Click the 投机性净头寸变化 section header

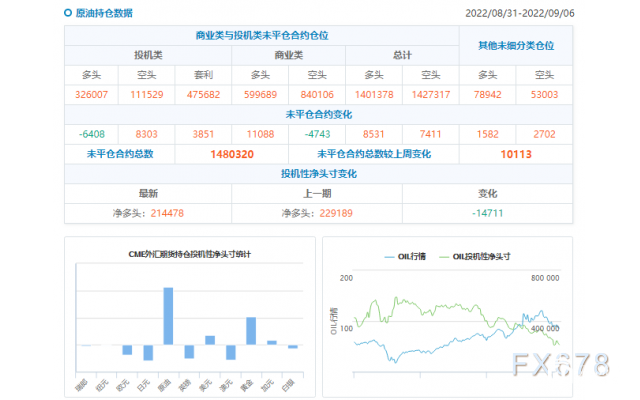pyautogui.click(x=319, y=174)
